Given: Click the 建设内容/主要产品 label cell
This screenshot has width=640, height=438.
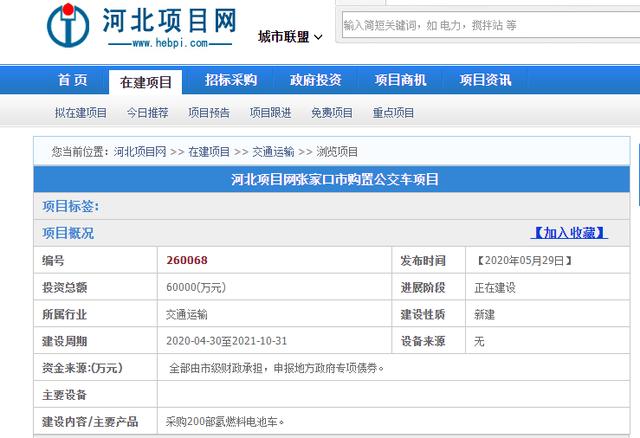Looking at the screenshot, I should (96, 421).
